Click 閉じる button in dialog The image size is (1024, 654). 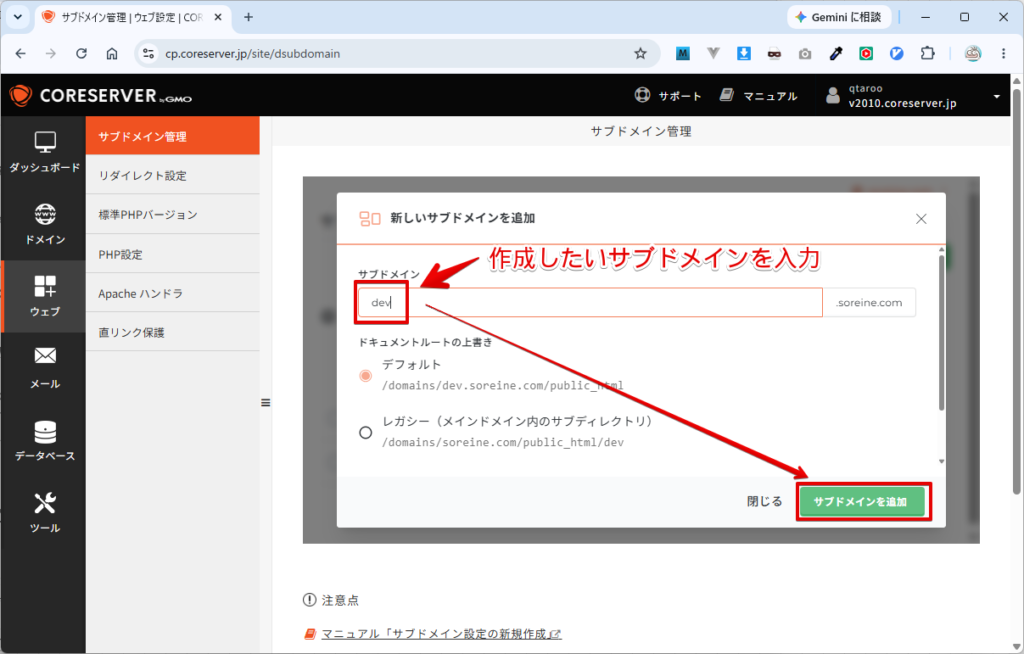tap(764, 501)
